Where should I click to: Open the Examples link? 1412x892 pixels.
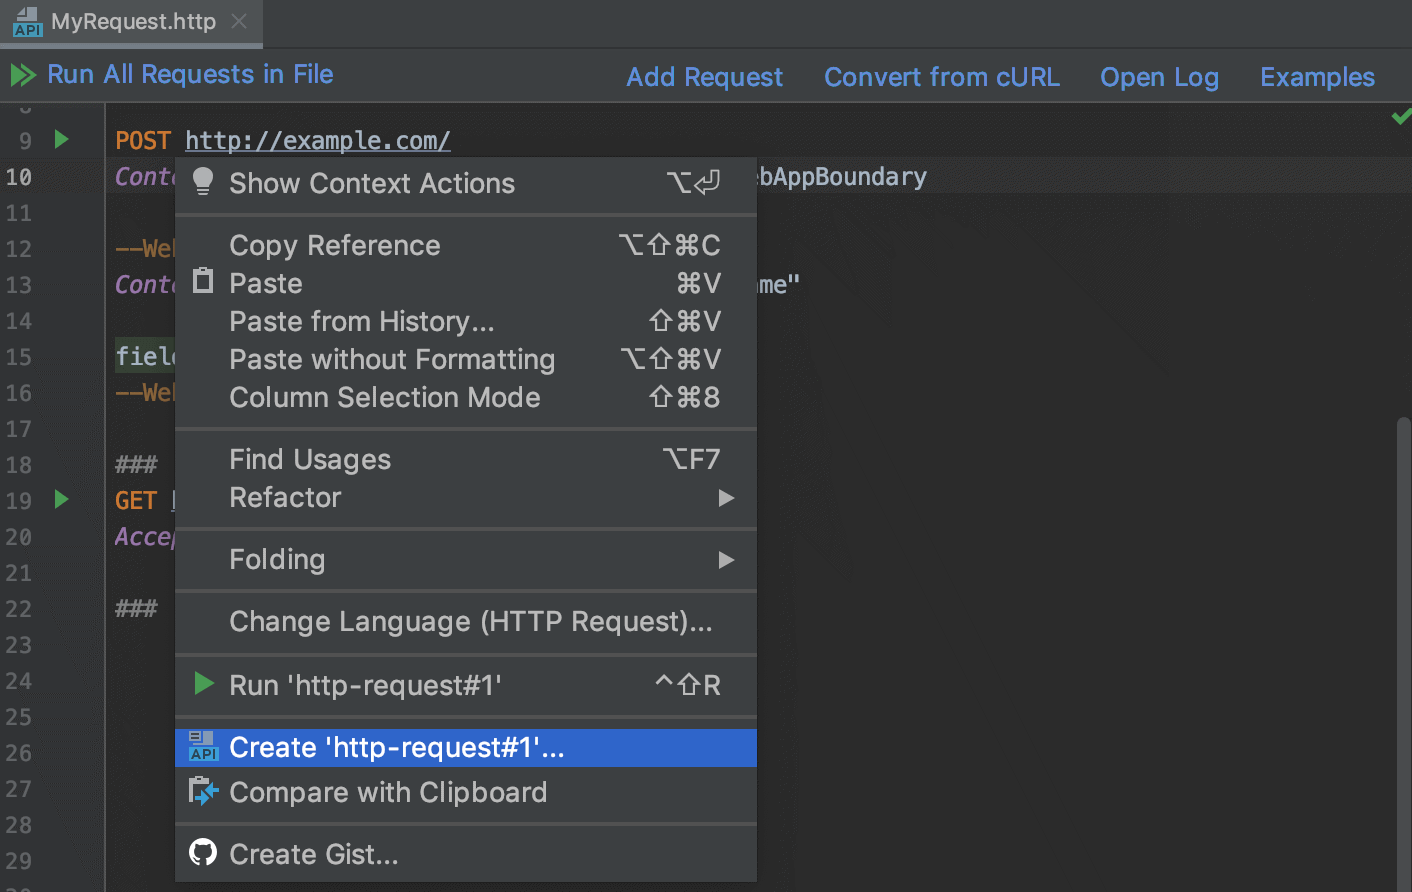click(x=1317, y=76)
